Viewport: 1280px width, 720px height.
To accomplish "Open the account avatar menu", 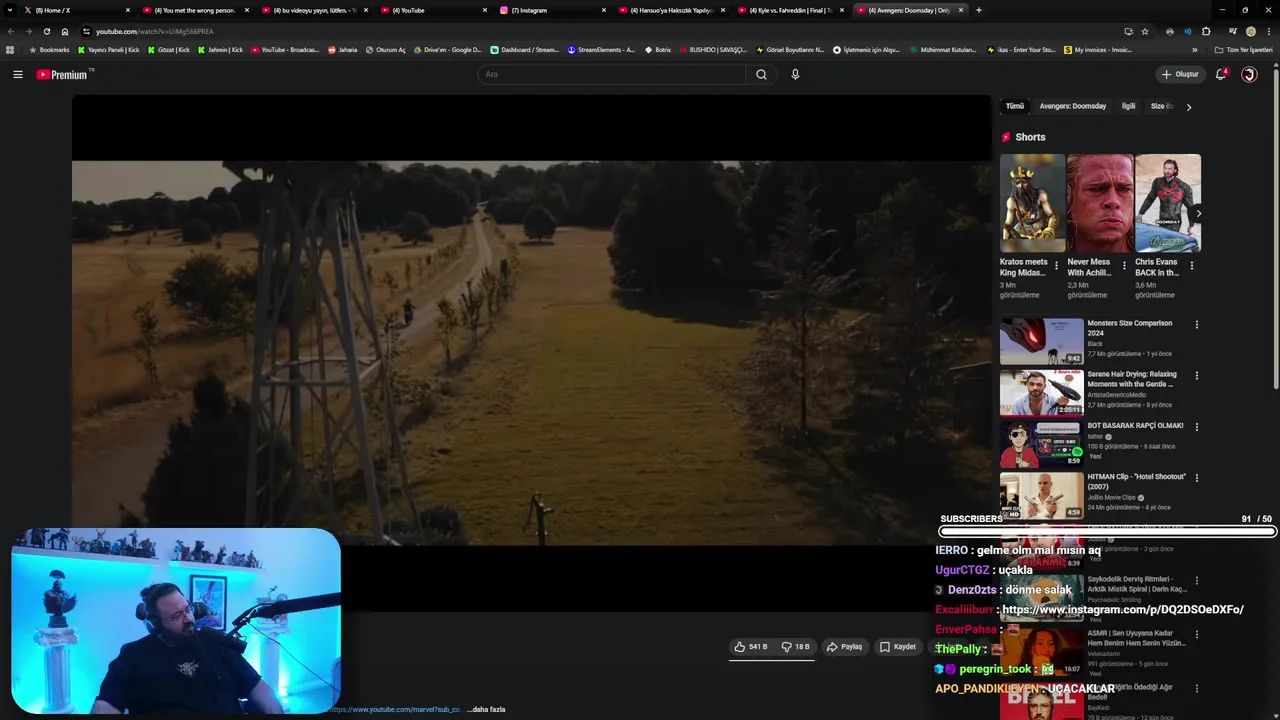I will point(1249,74).
